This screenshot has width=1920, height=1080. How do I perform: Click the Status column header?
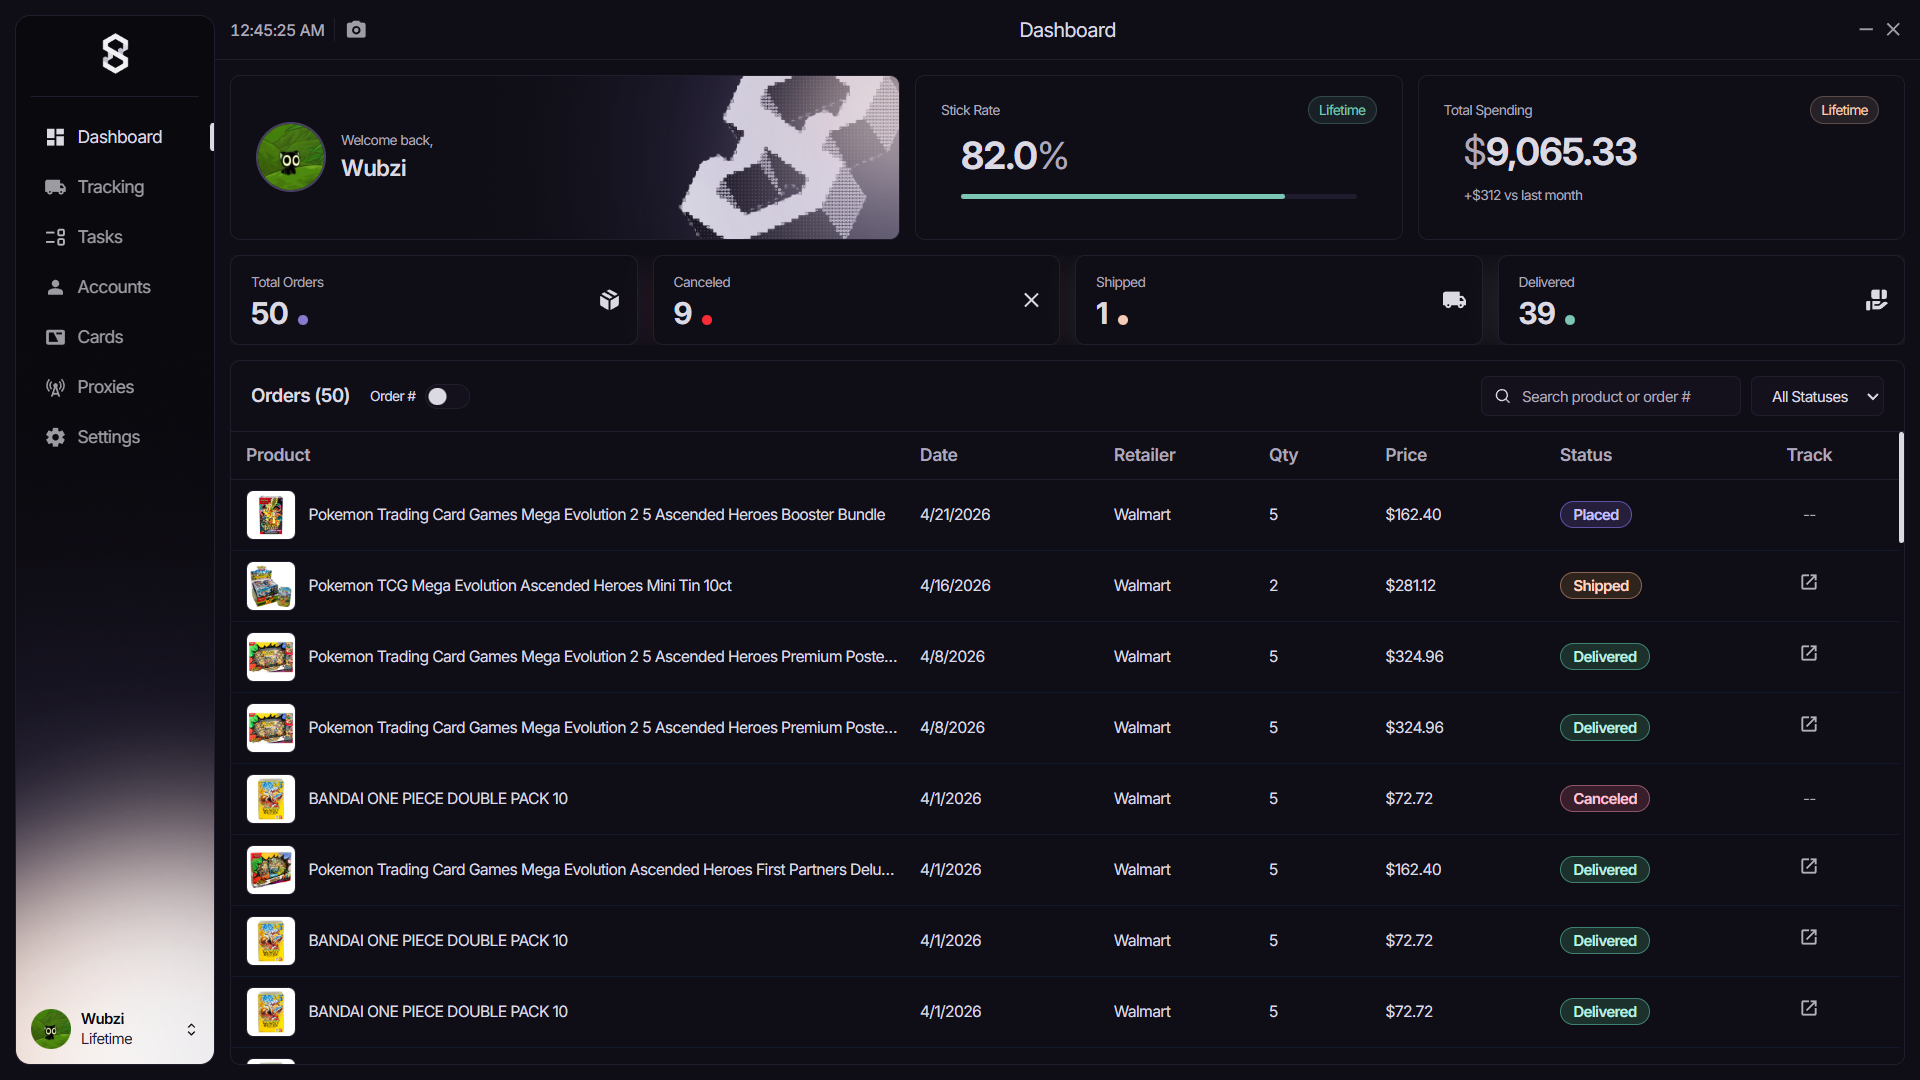1586,455
